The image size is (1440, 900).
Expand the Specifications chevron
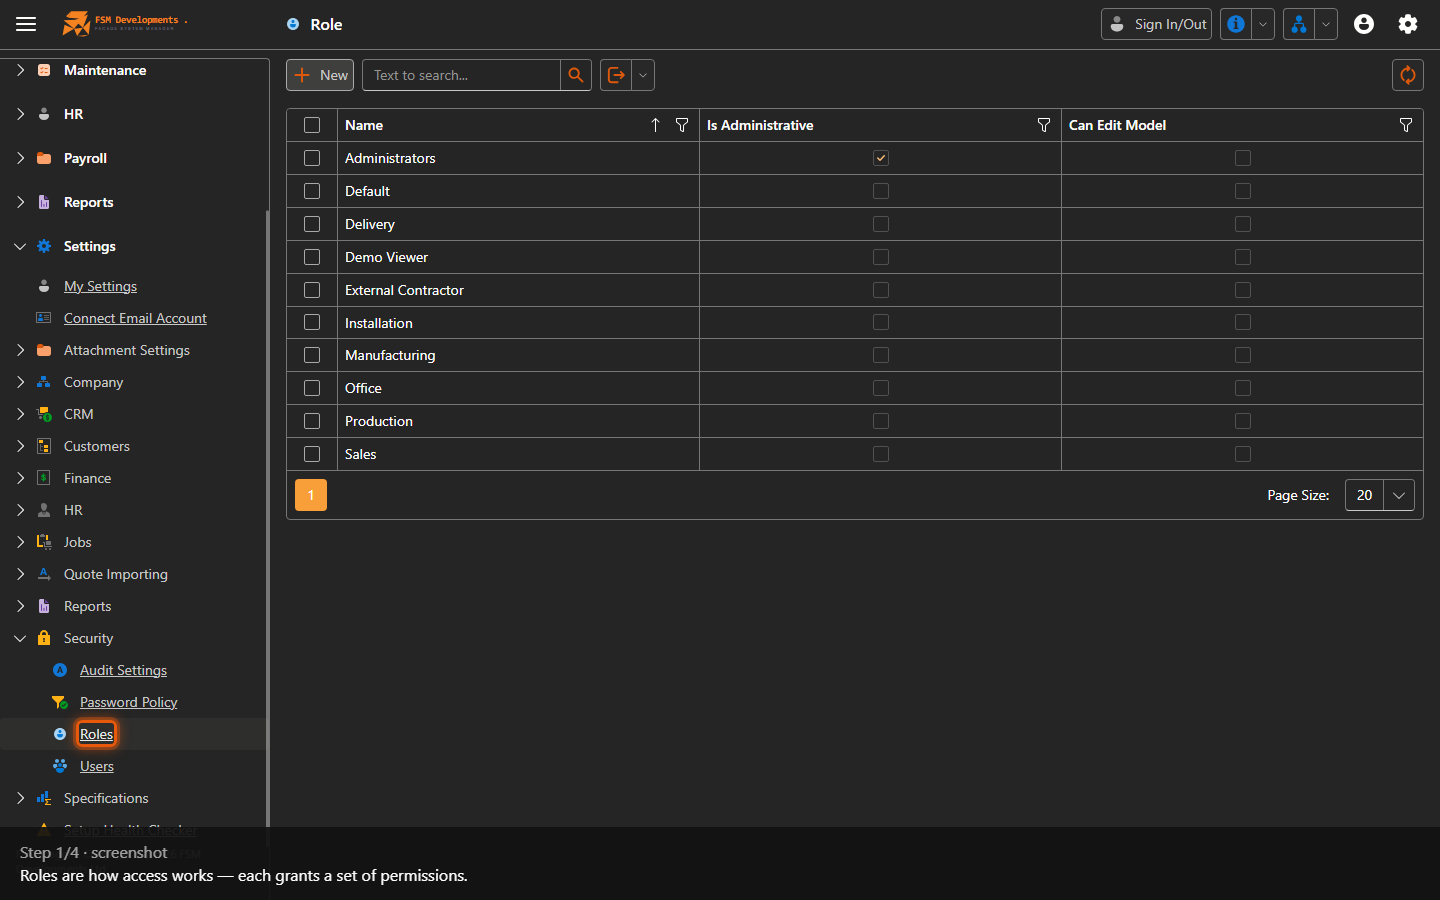coord(20,798)
